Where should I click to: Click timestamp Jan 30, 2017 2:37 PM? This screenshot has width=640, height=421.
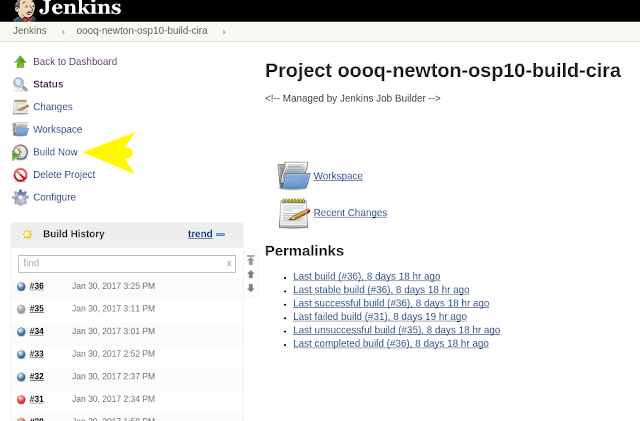(113, 376)
